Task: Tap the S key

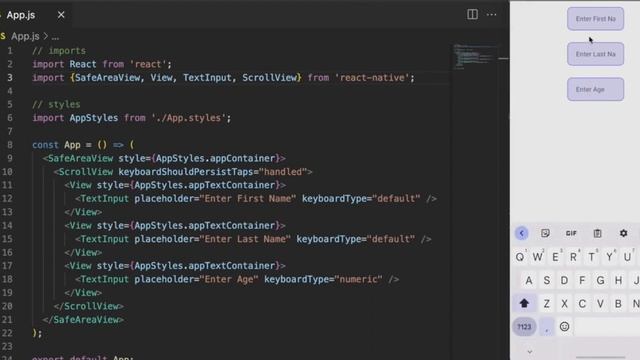Action: [547, 280]
